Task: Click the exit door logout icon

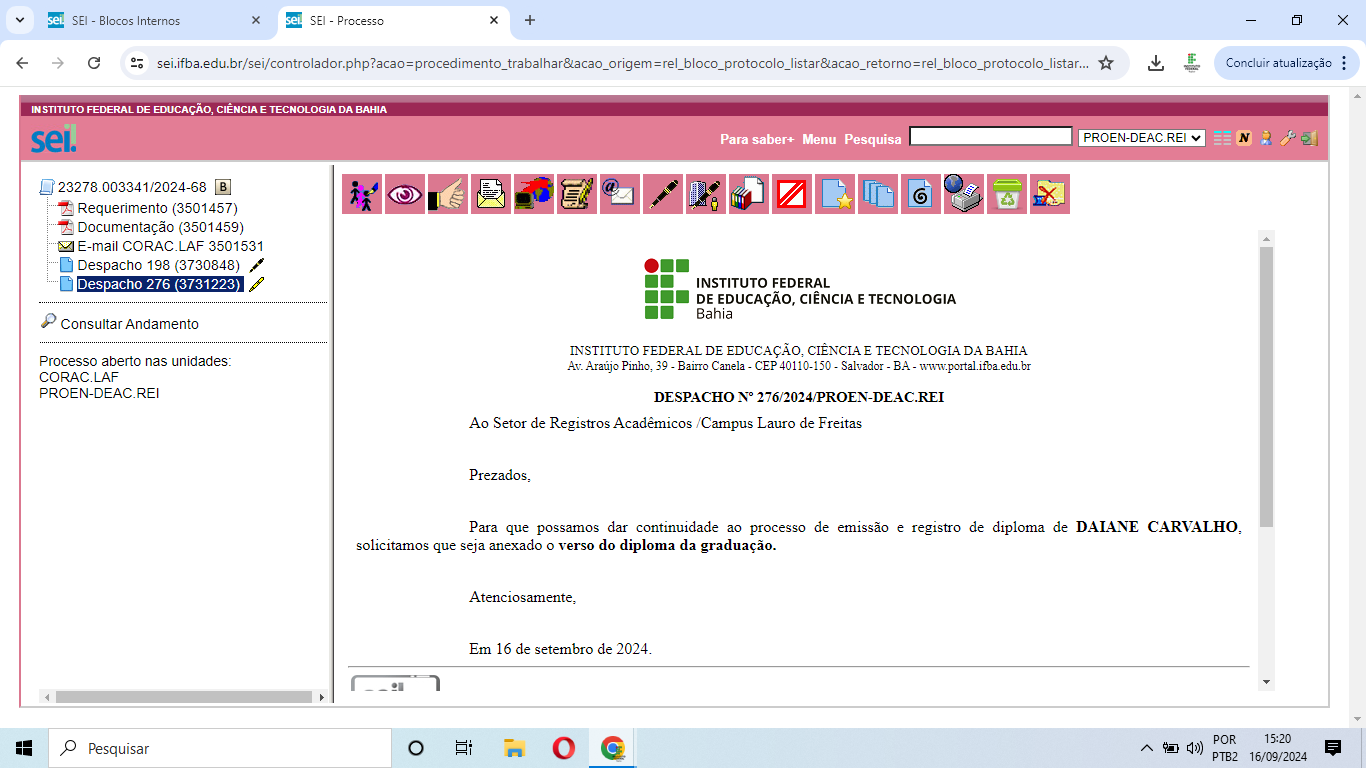Action: 1310,138
